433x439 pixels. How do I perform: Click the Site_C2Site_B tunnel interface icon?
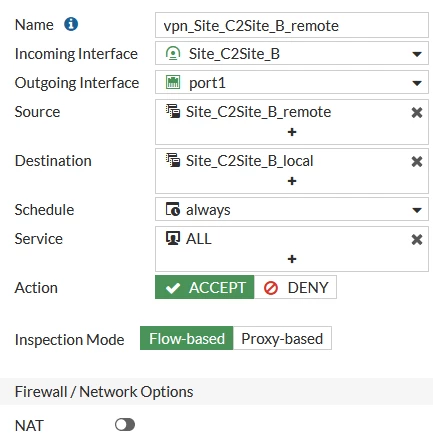click(x=173, y=53)
